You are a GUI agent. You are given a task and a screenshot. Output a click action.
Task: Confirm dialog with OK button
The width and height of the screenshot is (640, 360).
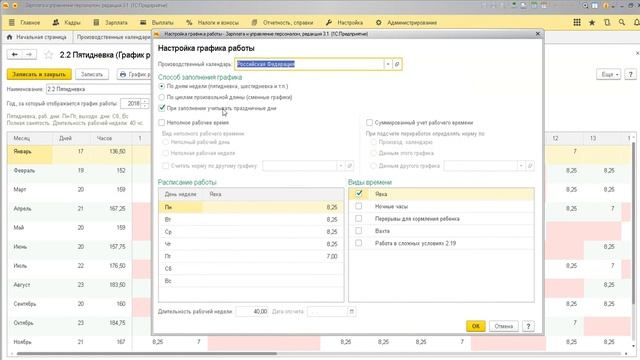pyautogui.click(x=476, y=326)
